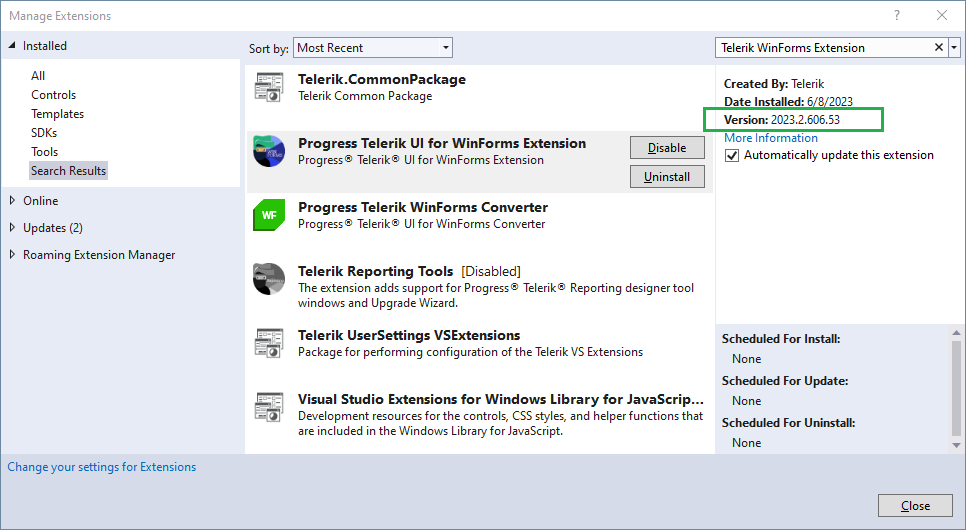Viewport: 966px width, 530px height.
Task: Click the Sort by label
Action: (x=269, y=49)
